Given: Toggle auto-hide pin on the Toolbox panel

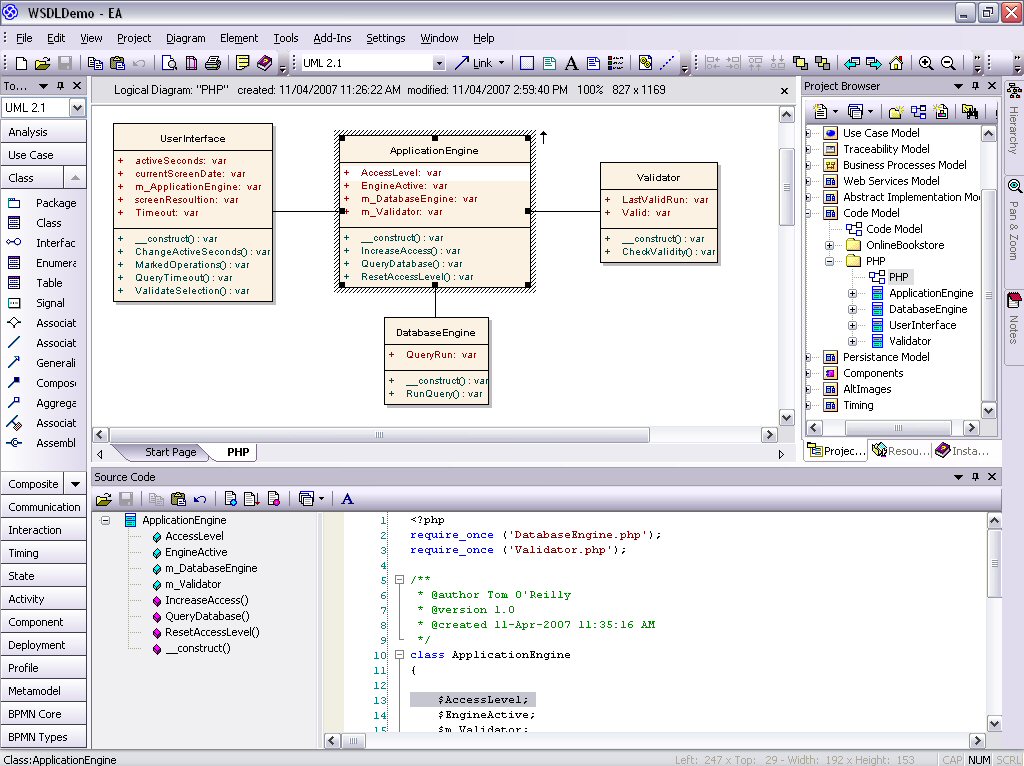Looking at the screenshot, I should pos(60,86).
